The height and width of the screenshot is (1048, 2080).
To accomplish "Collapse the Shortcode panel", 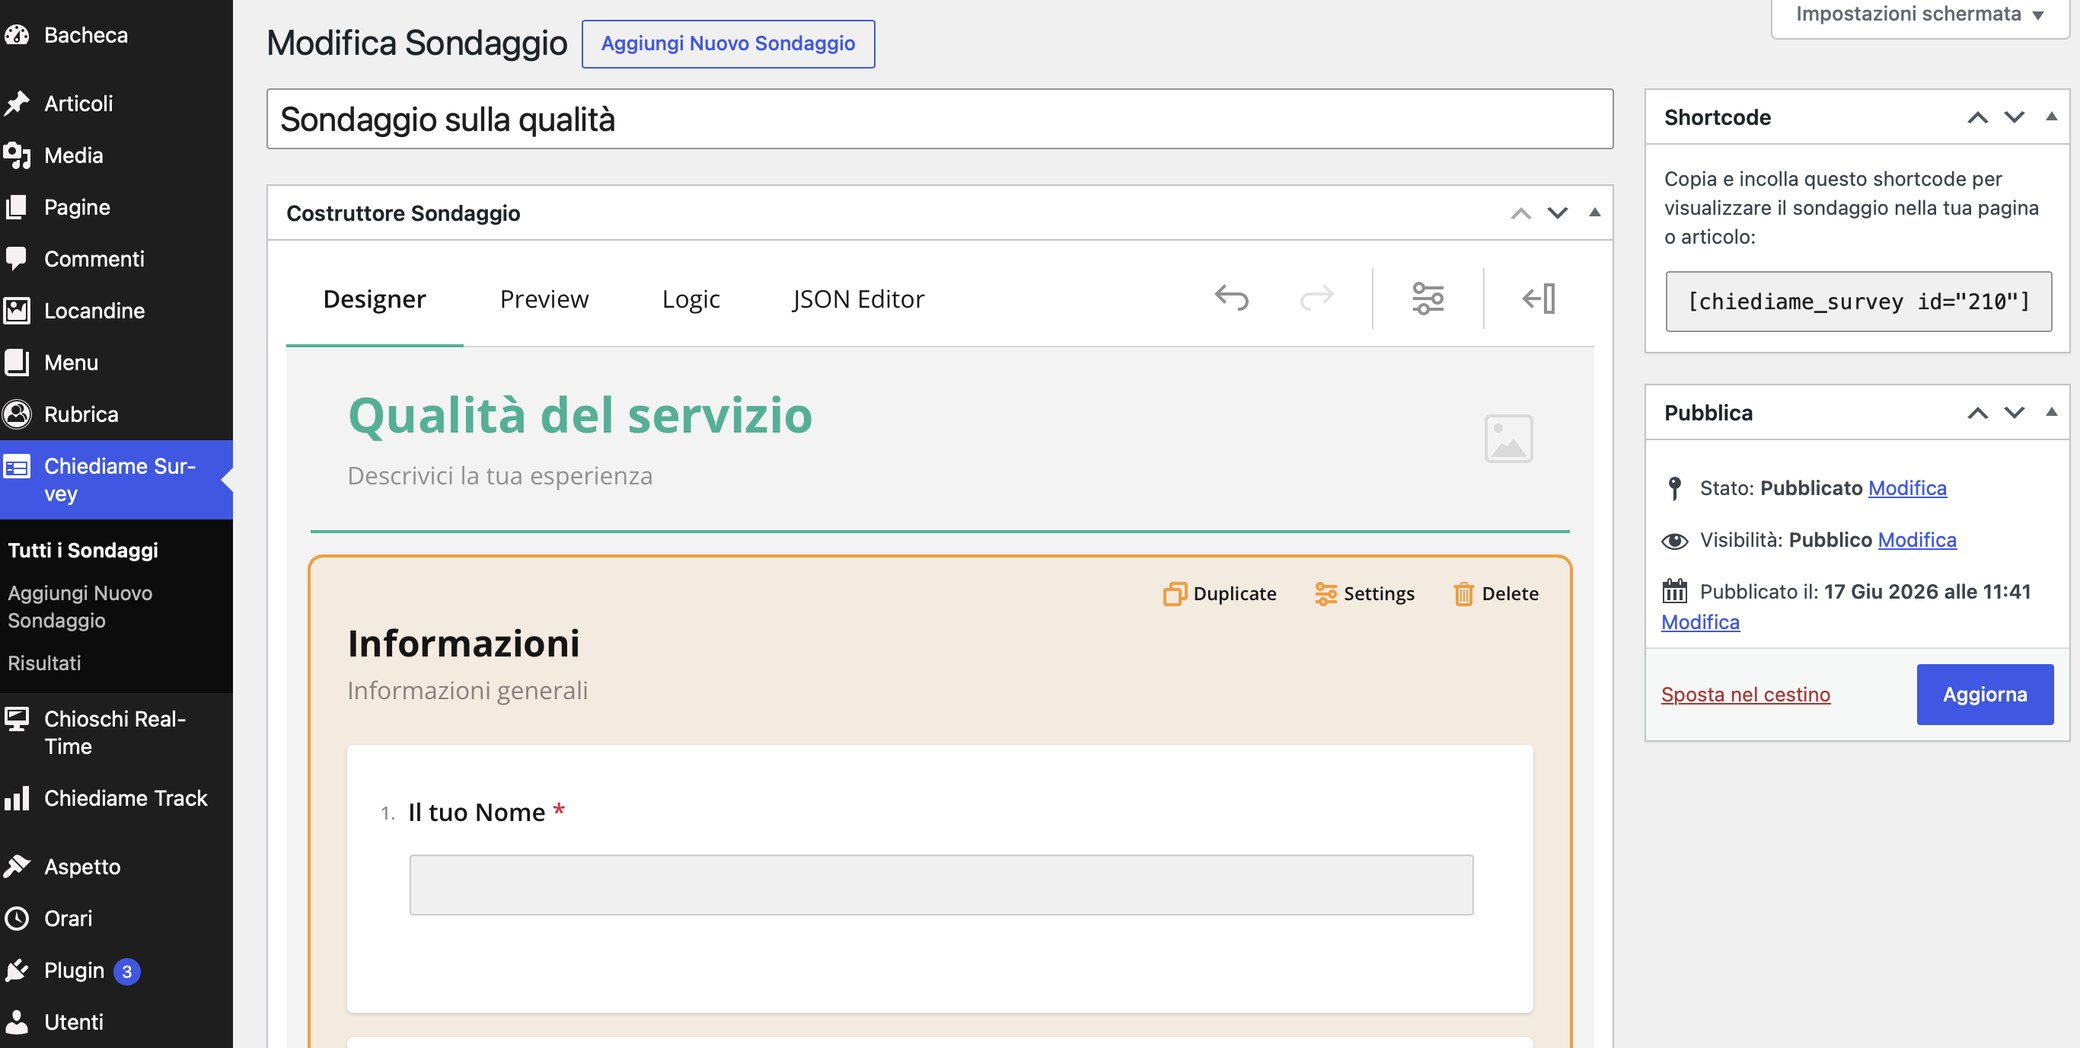I will pyautogui.click(x=2052, y=117).
